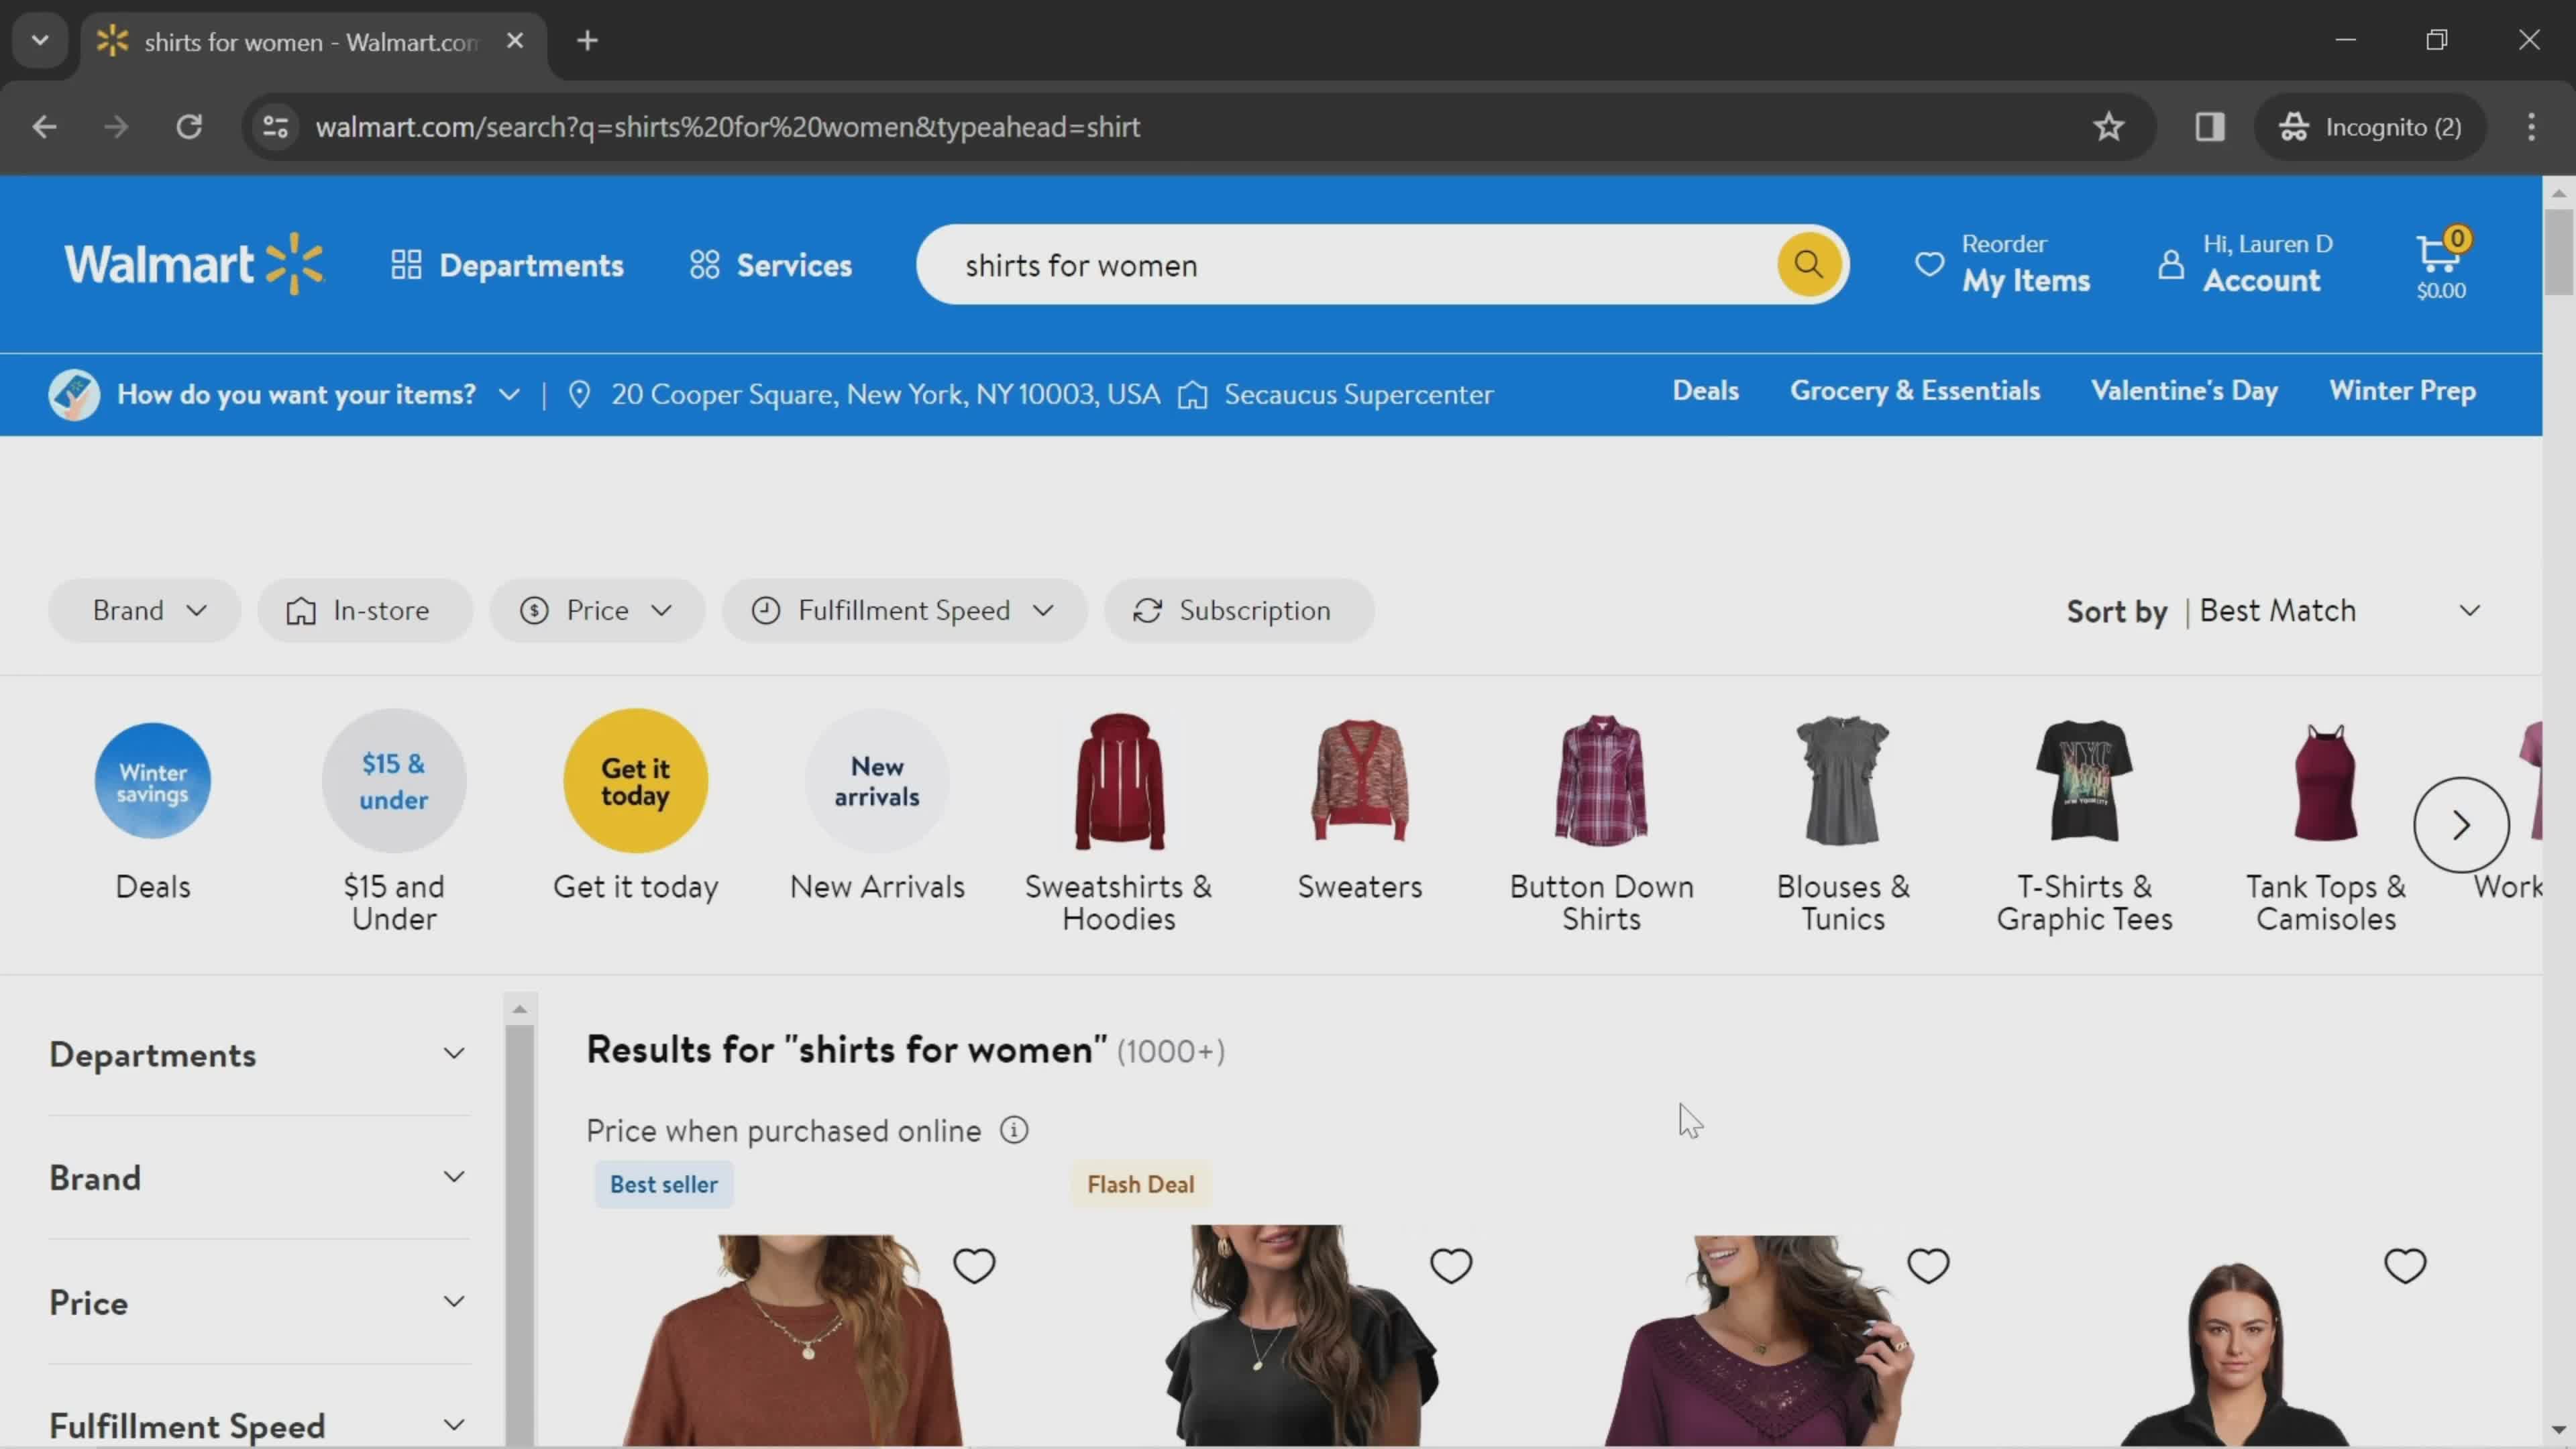2576x1449 pixels.
Task: Click the Flash Deal badge
Action: click(x=1141, y=1184)
